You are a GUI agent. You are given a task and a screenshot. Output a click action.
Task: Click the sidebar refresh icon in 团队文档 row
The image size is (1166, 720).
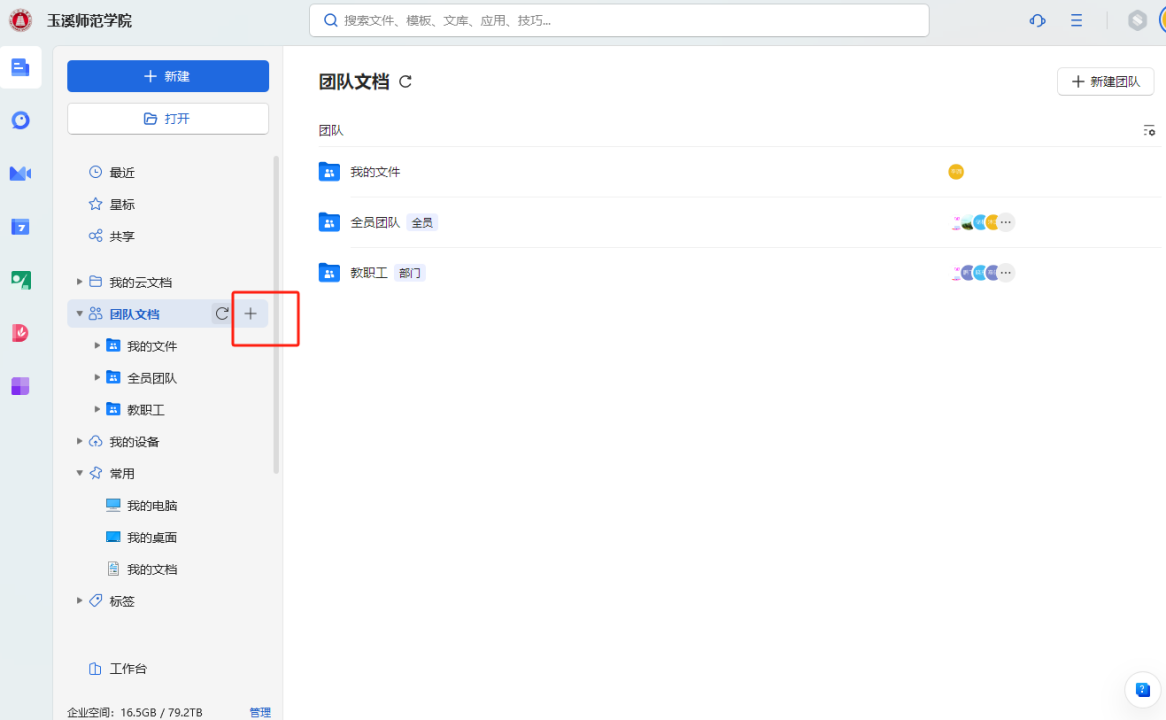(x=222, y=314)
